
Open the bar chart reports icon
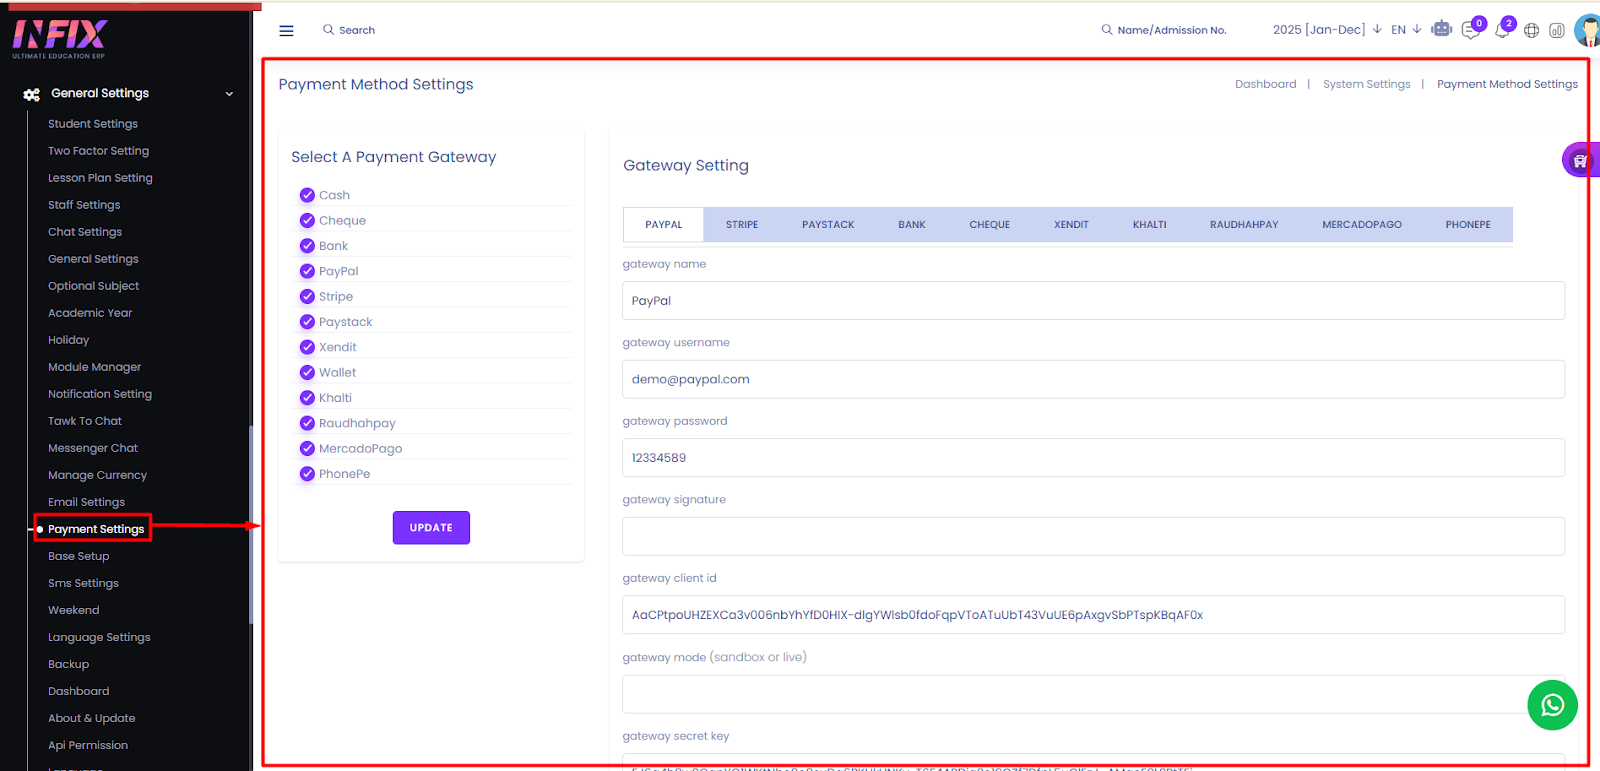(1557, 30)
